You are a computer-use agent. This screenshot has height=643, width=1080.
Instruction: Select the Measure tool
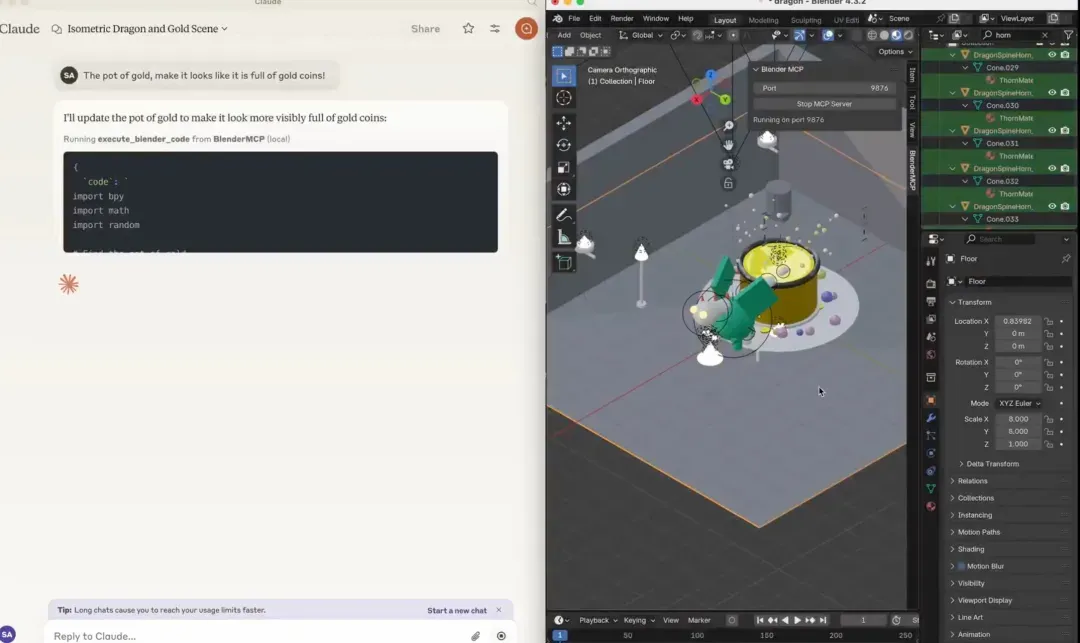(x=563, y=238)
